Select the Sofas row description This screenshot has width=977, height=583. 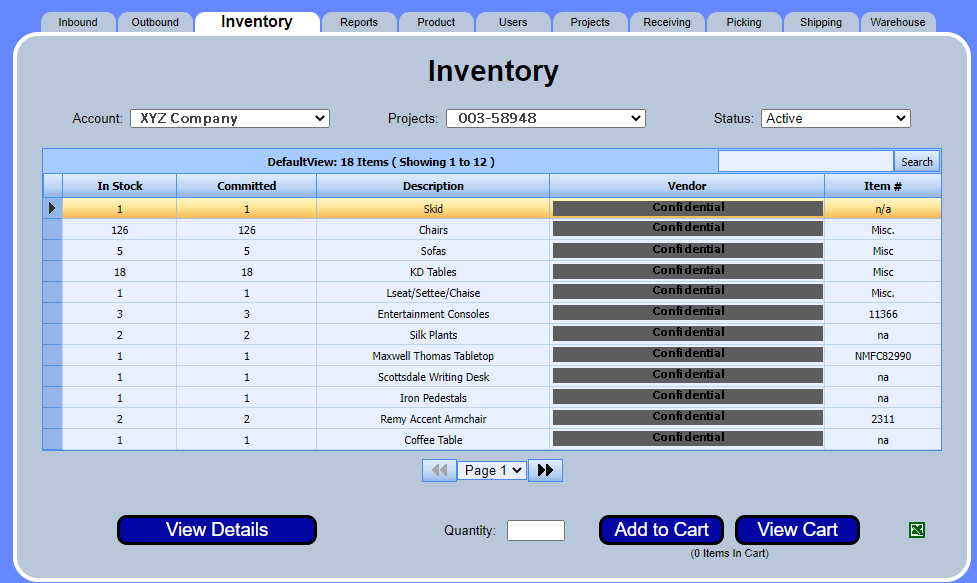tap(433, 251)
